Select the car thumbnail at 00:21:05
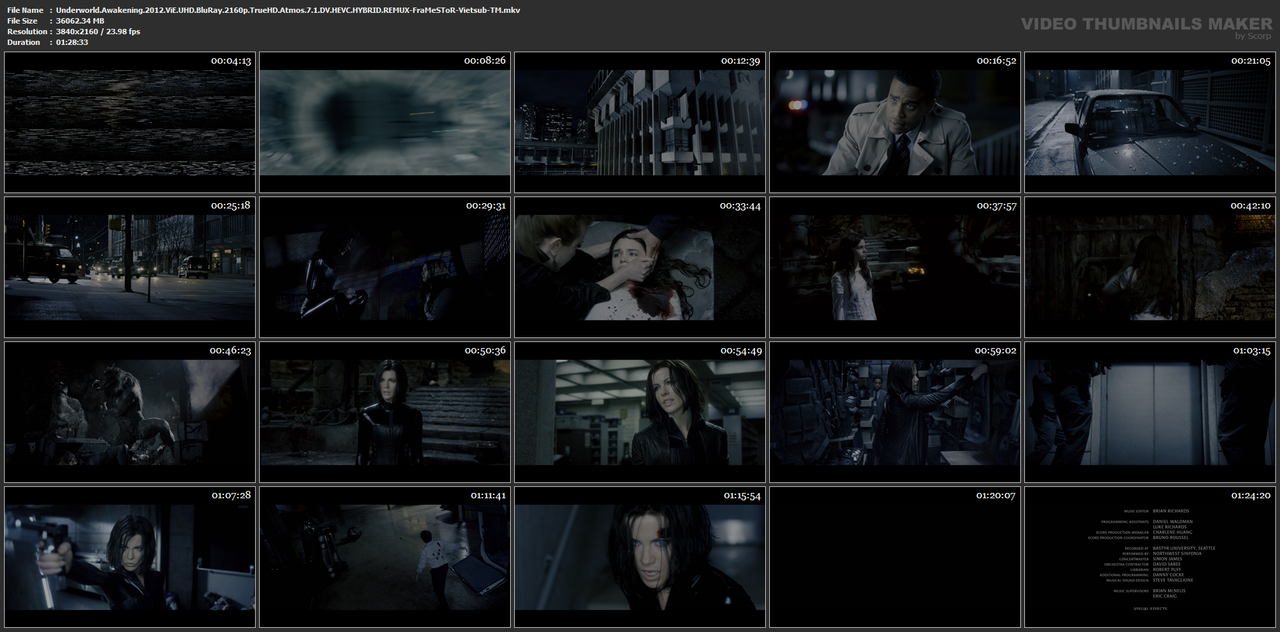The image size is (1280, 632). 1149,122
